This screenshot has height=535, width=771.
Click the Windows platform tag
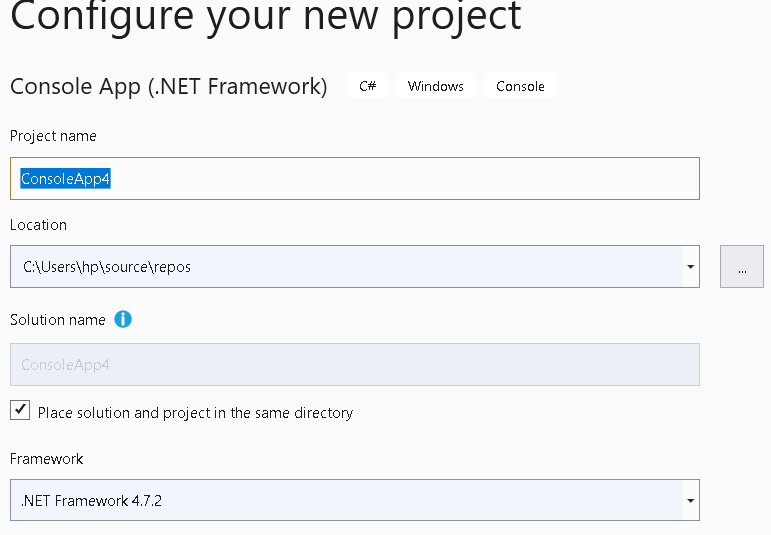click(436, 86)
